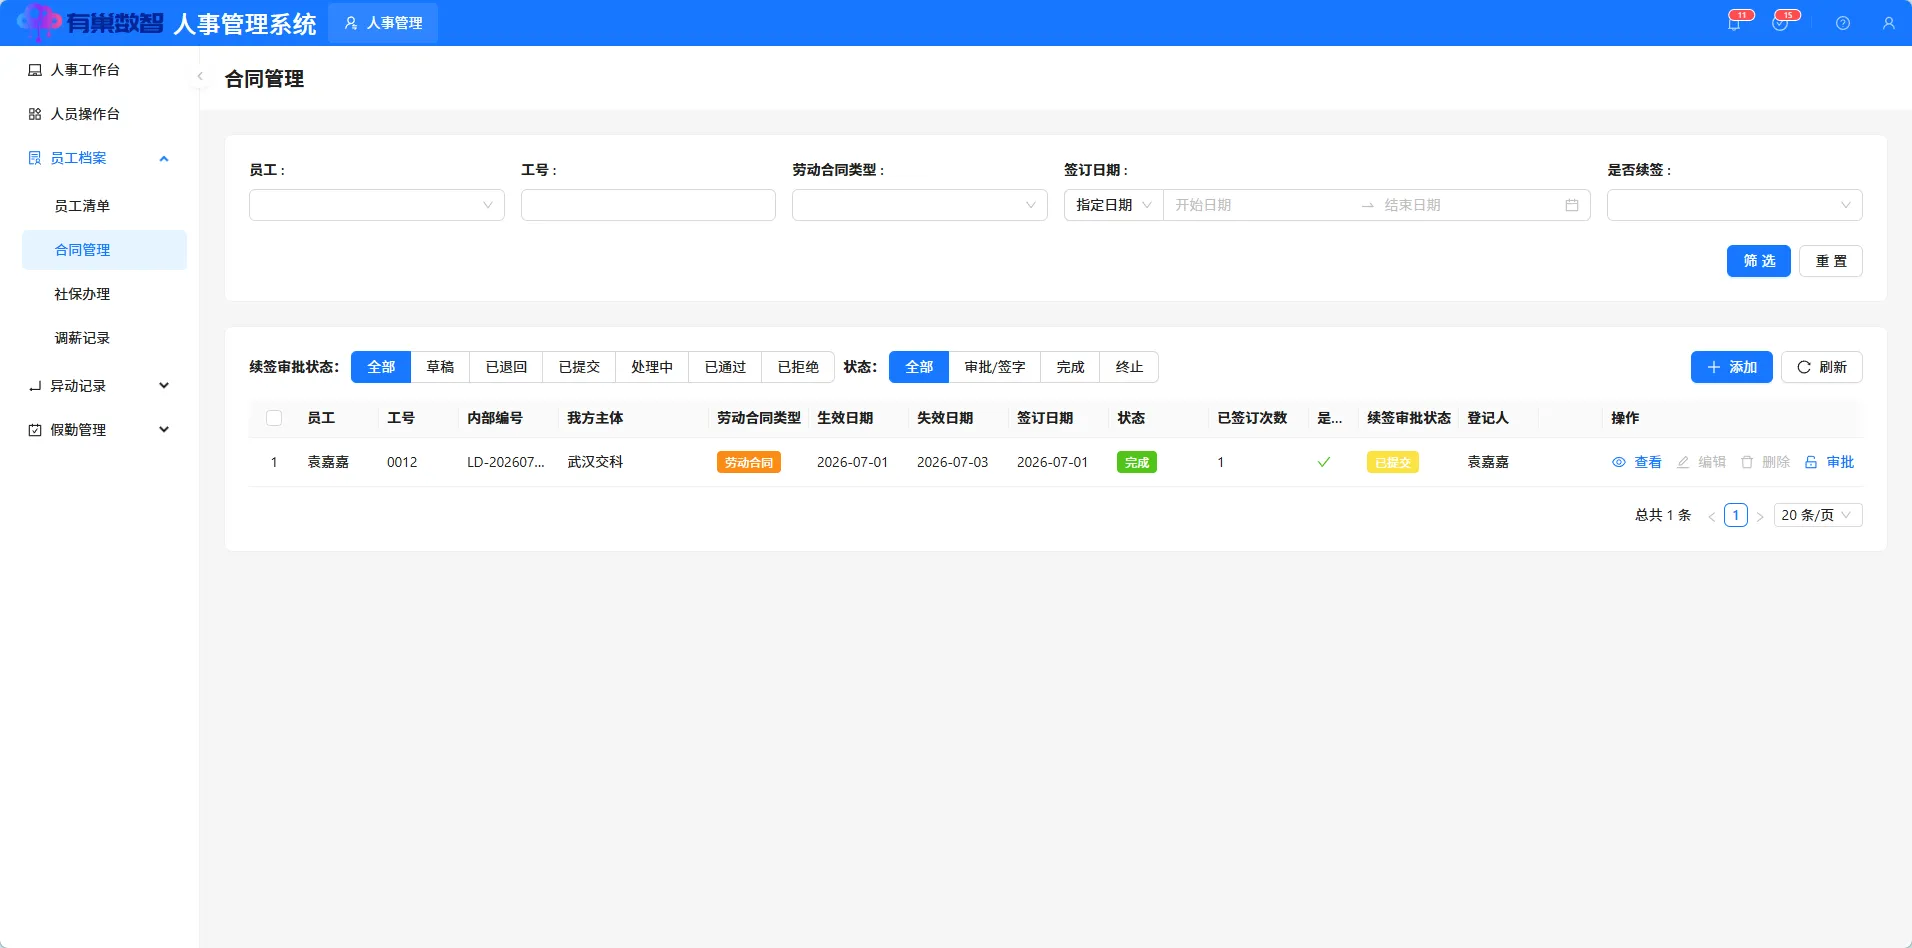Click the 员工档案 document icon
This screenshot has height=948, width=1912.
(x=35, y=158)
